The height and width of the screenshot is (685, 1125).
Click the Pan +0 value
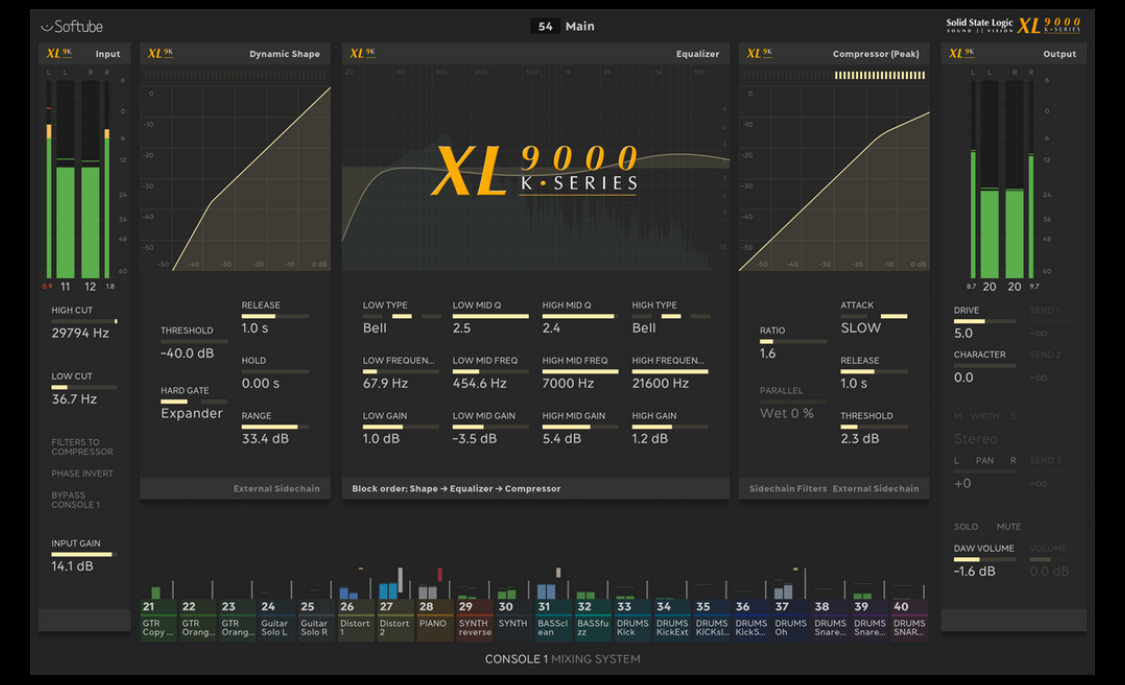tap(963, 483)
